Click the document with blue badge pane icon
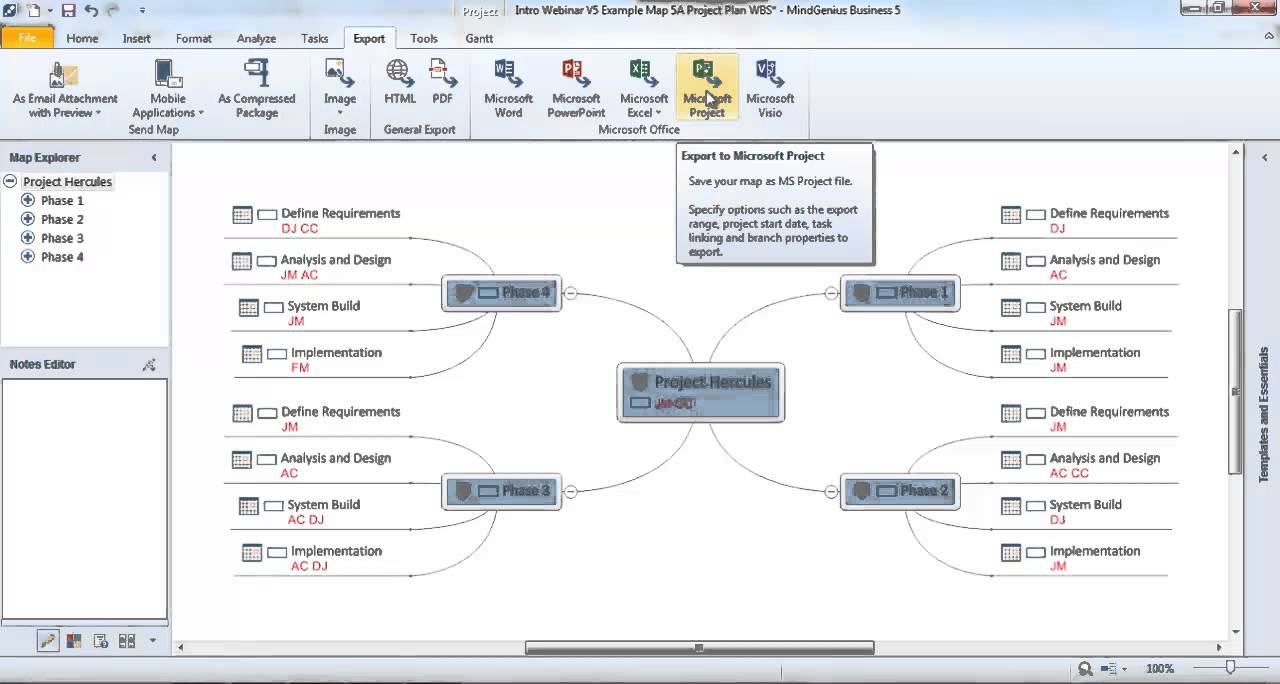This screenshot has height=684, width=1280. 101,641
